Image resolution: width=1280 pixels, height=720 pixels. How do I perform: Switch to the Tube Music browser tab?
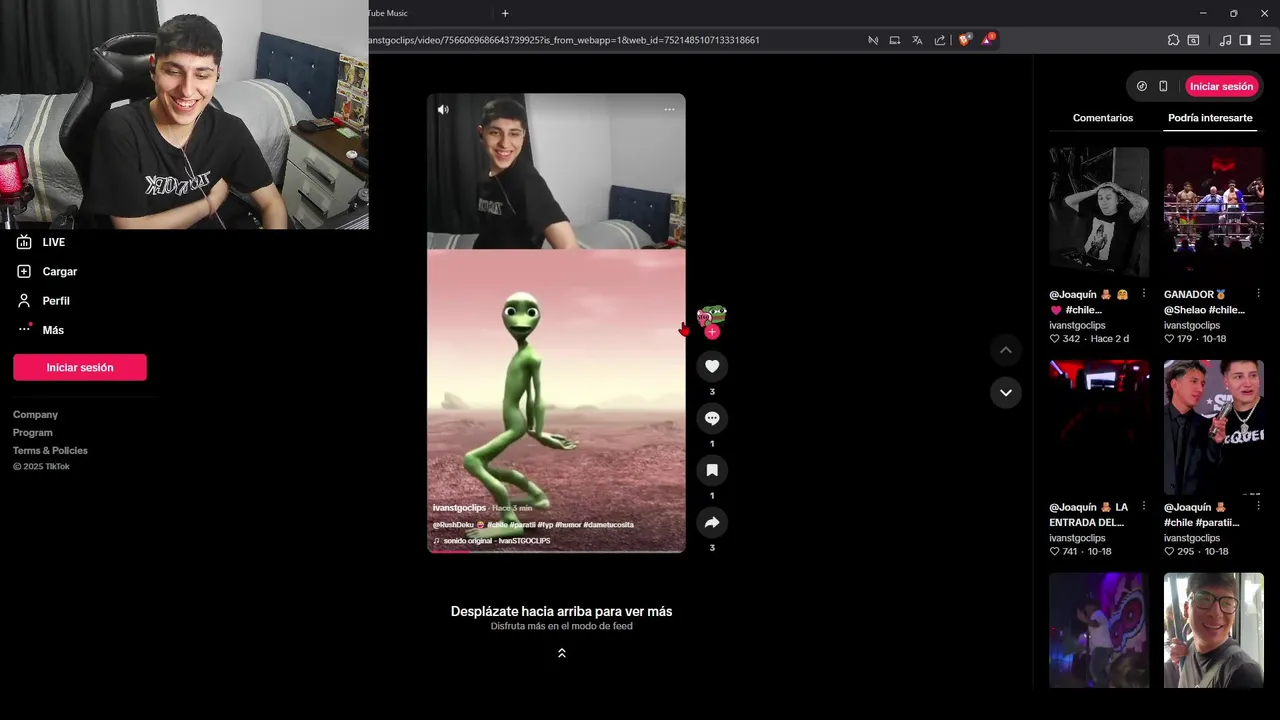(388, 13)
